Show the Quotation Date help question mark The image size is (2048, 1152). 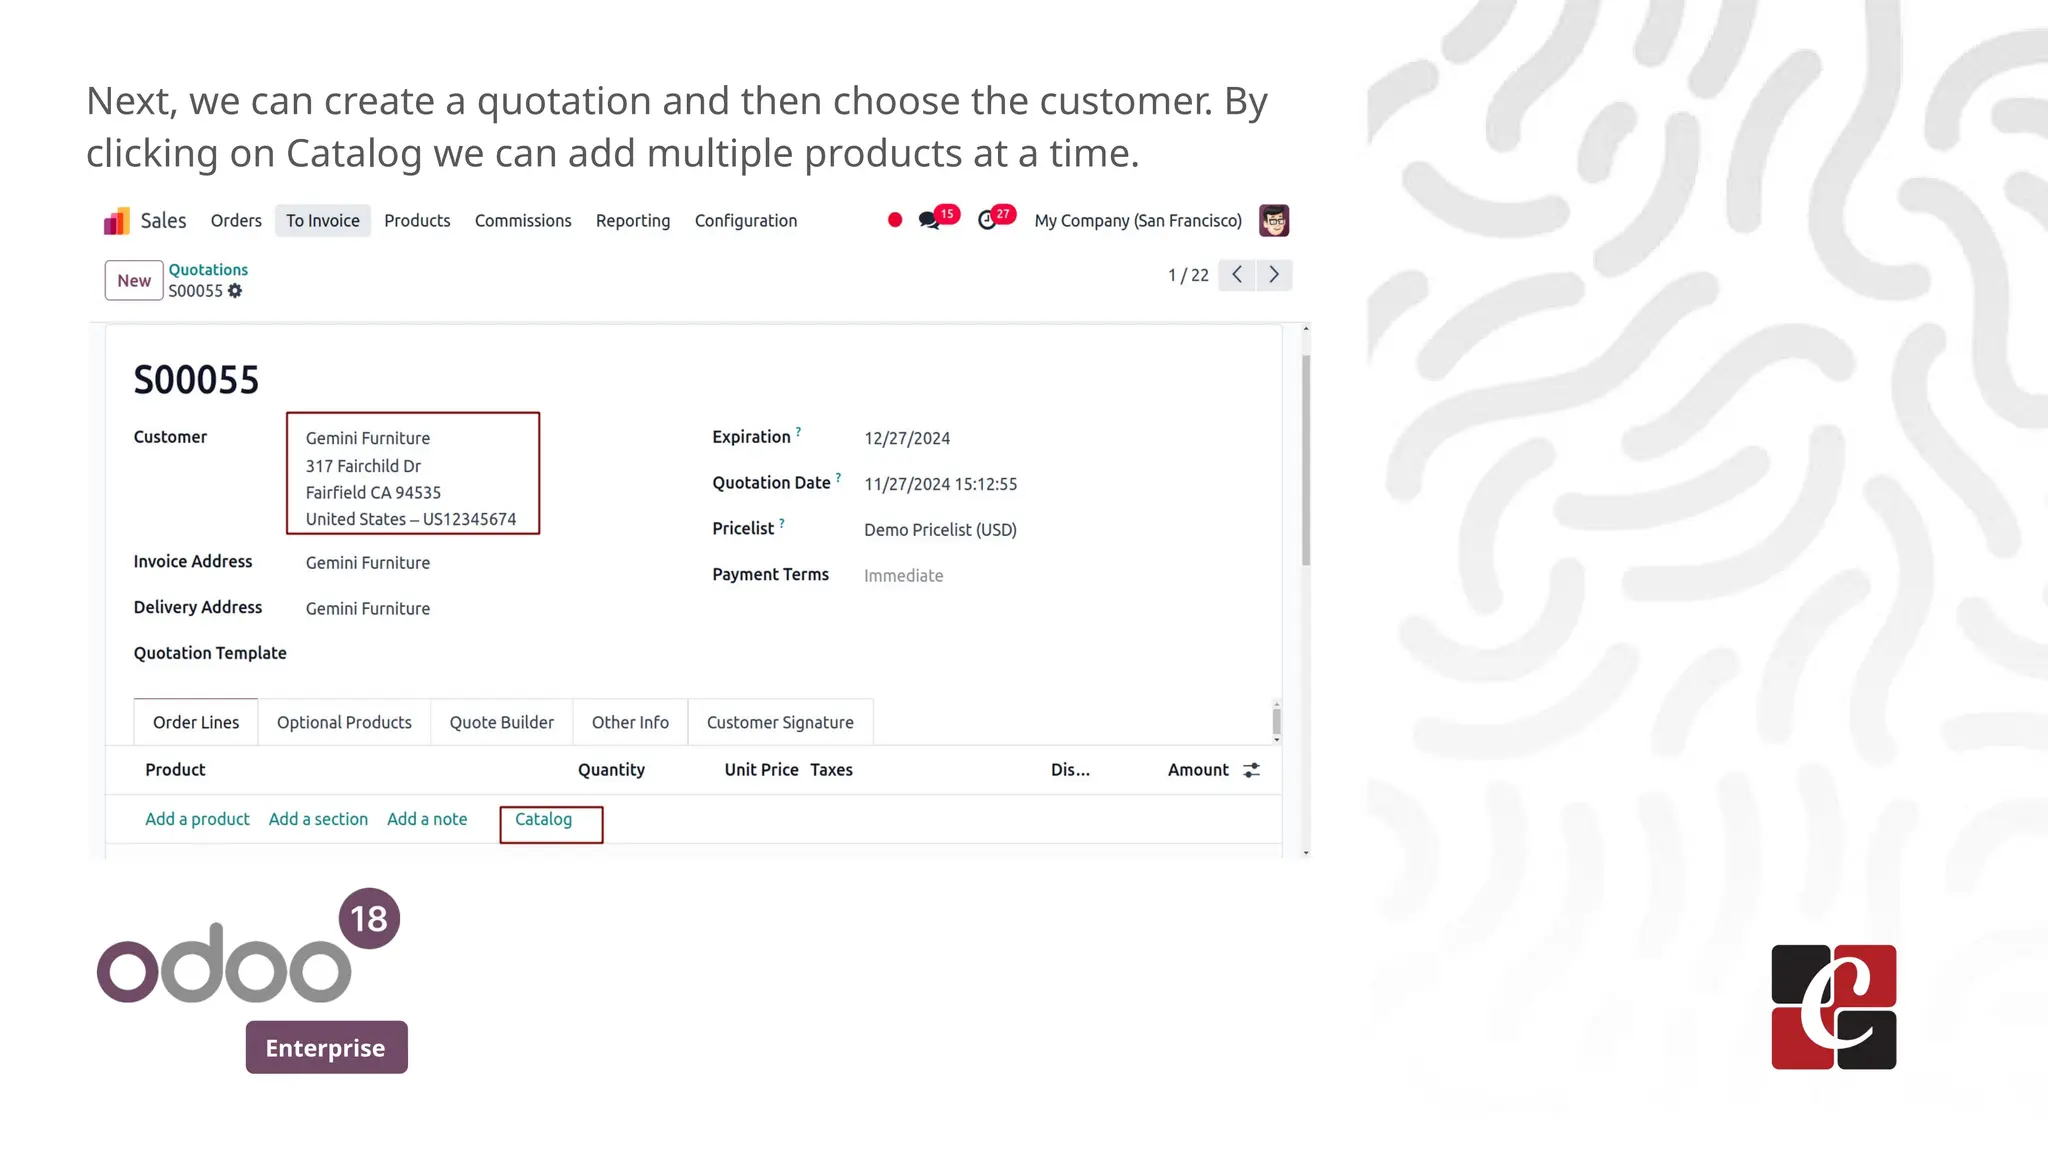tap(838, 478)
